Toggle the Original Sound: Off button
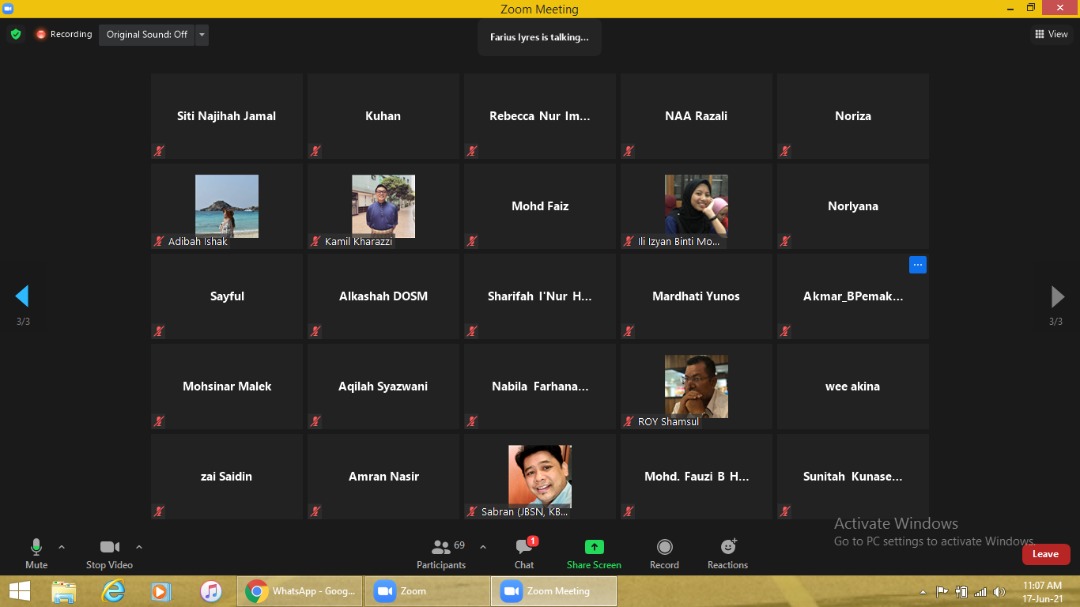This screenshot has width=1080, height=607. (x=147, y=34)
